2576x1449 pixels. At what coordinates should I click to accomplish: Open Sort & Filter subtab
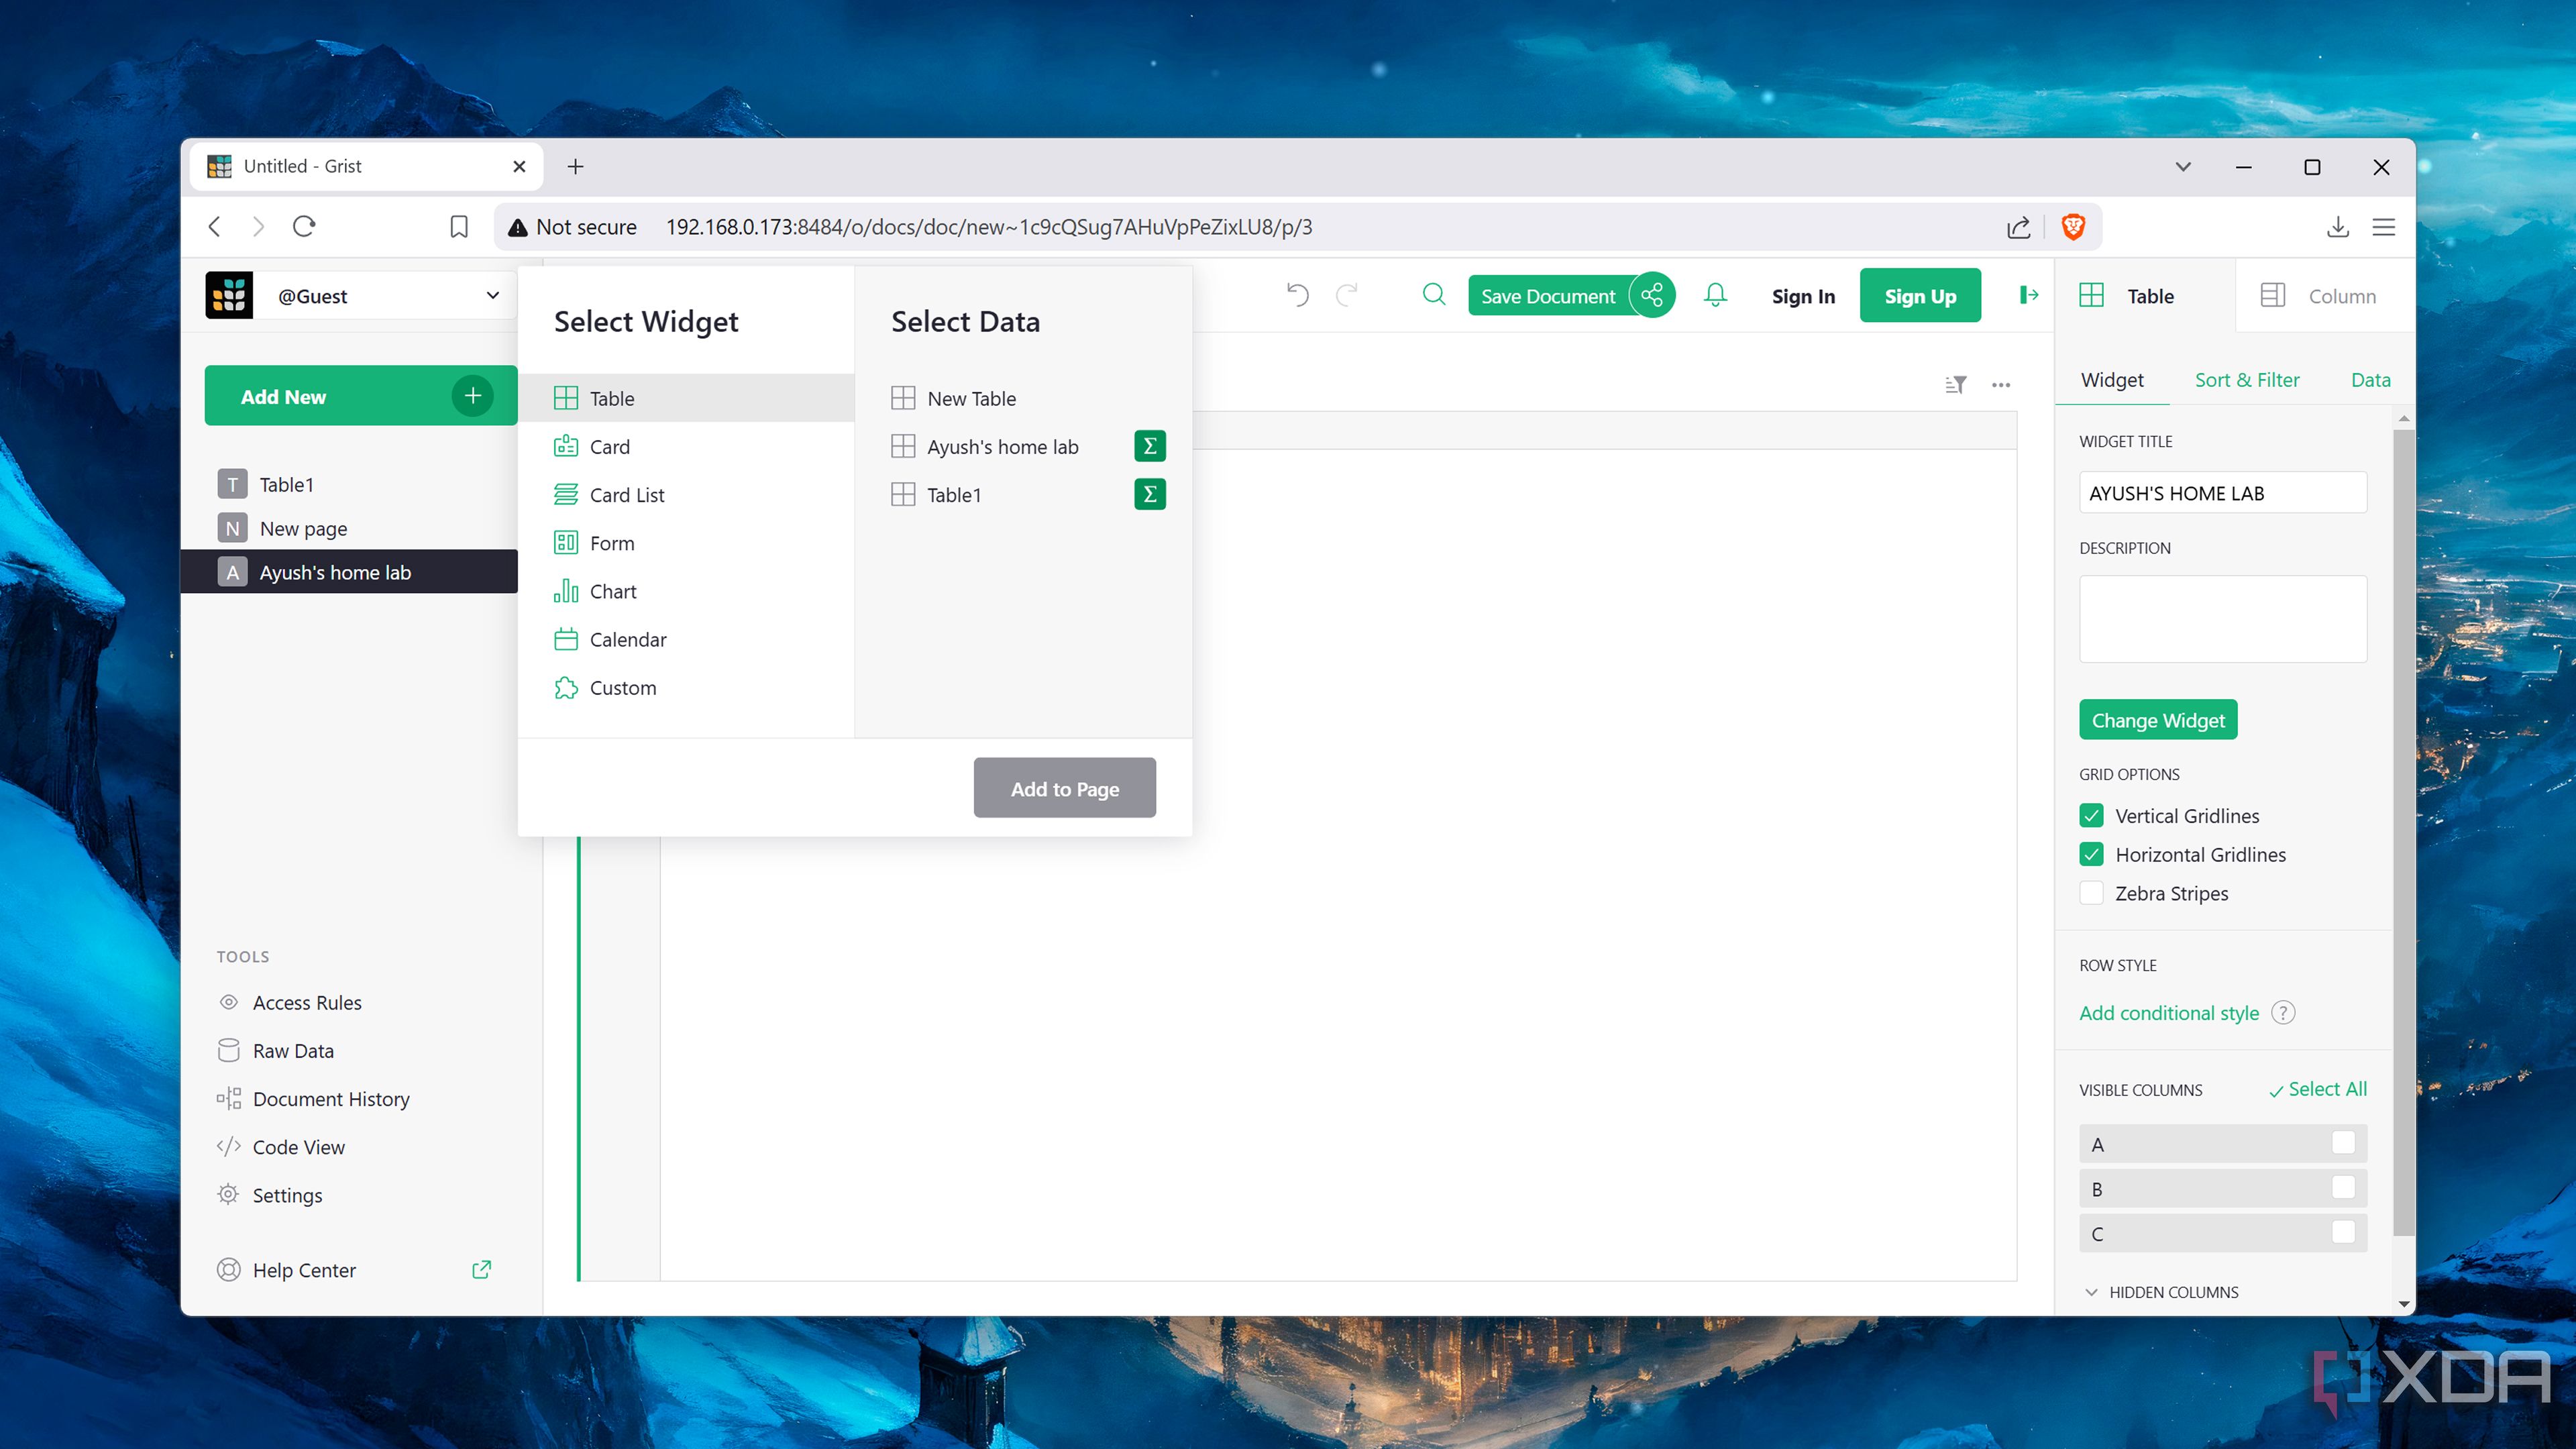(2247, 380)
